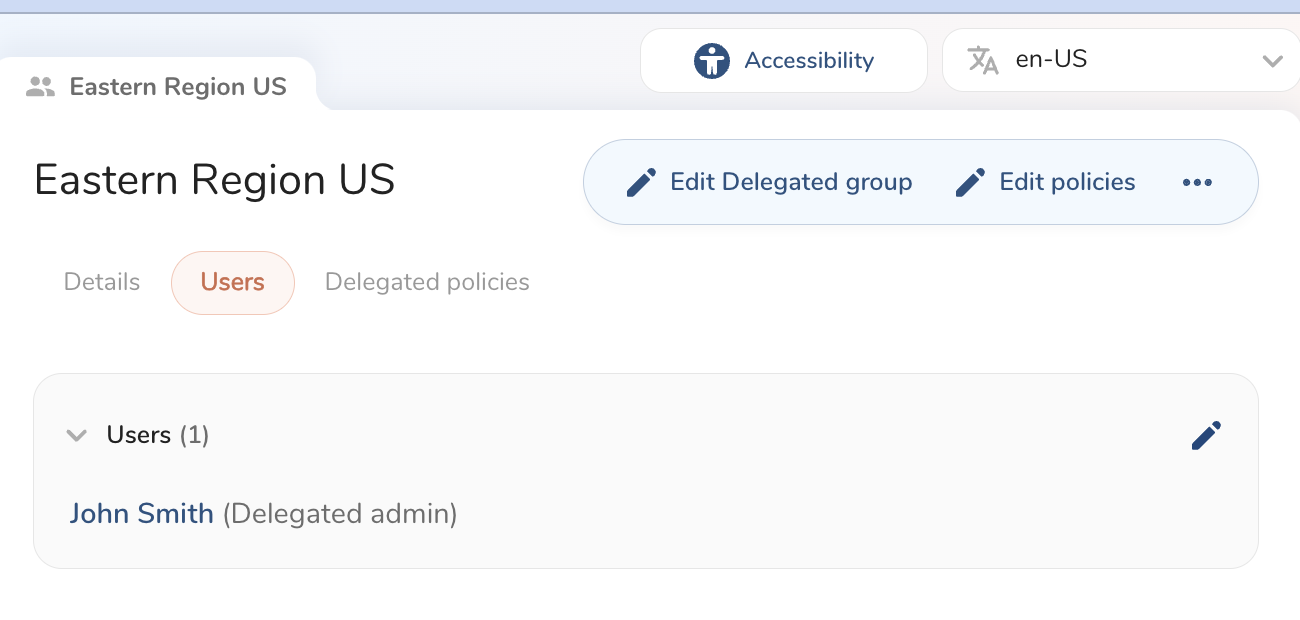The image size is (1300, 620).
Task: Click the people icon on the Eastern Region US tab
Action: [x=40, y=87]
